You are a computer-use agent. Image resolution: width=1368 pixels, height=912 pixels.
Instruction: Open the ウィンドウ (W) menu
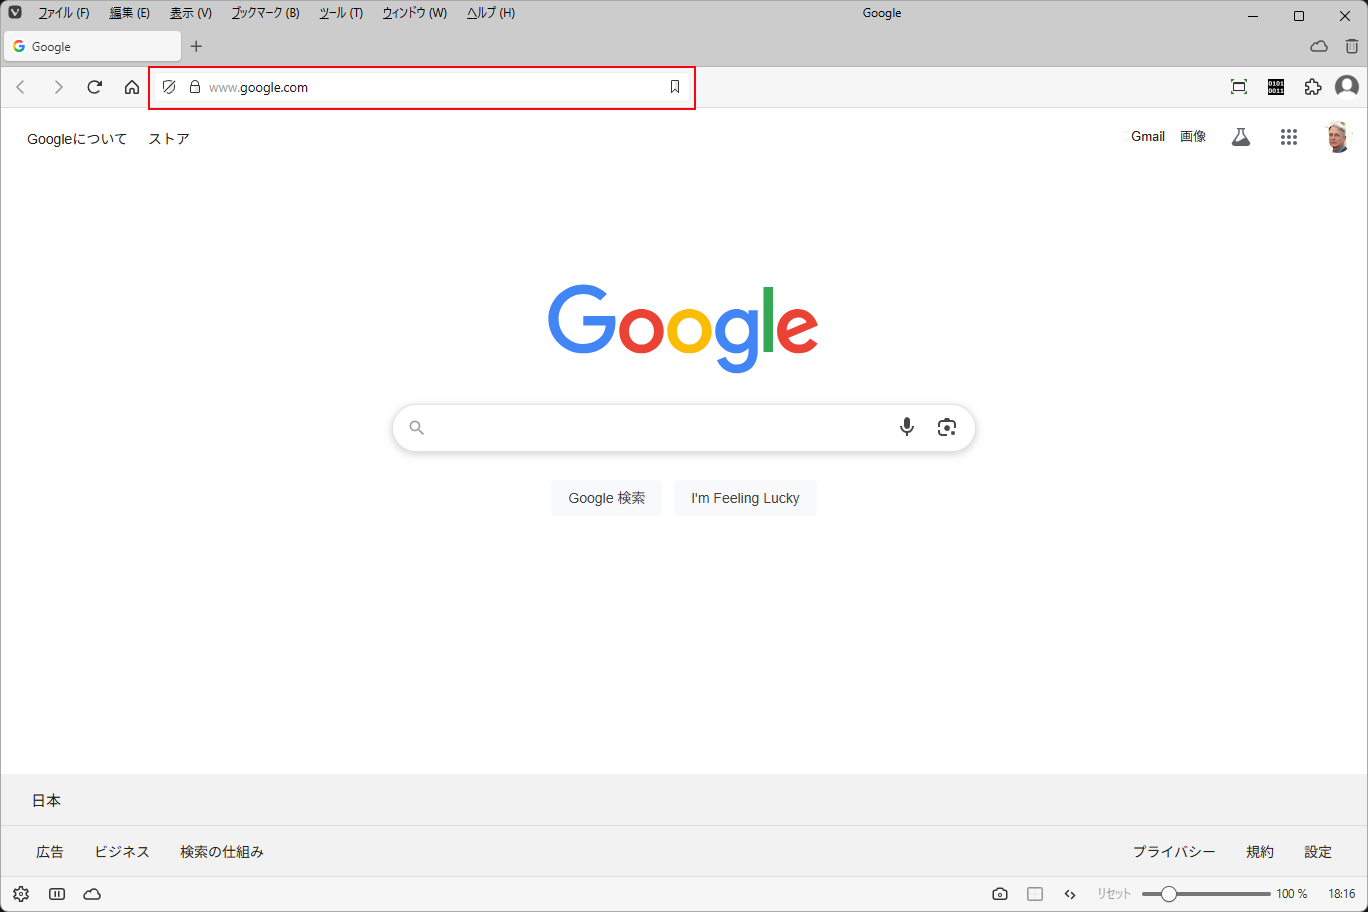pos(415,13)
